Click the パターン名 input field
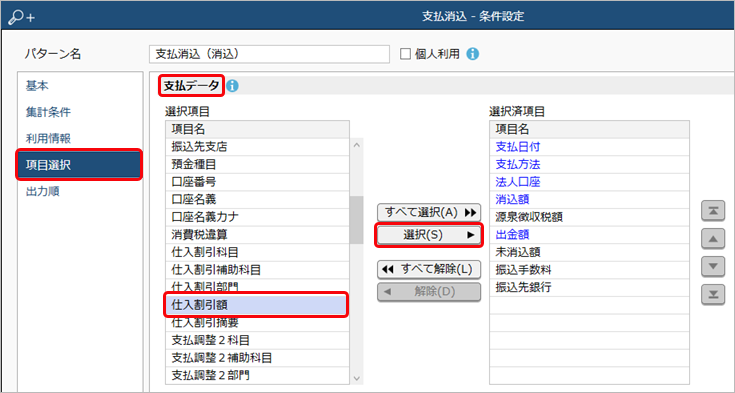Viewport: 735px width, 393px height. [270, 54]
